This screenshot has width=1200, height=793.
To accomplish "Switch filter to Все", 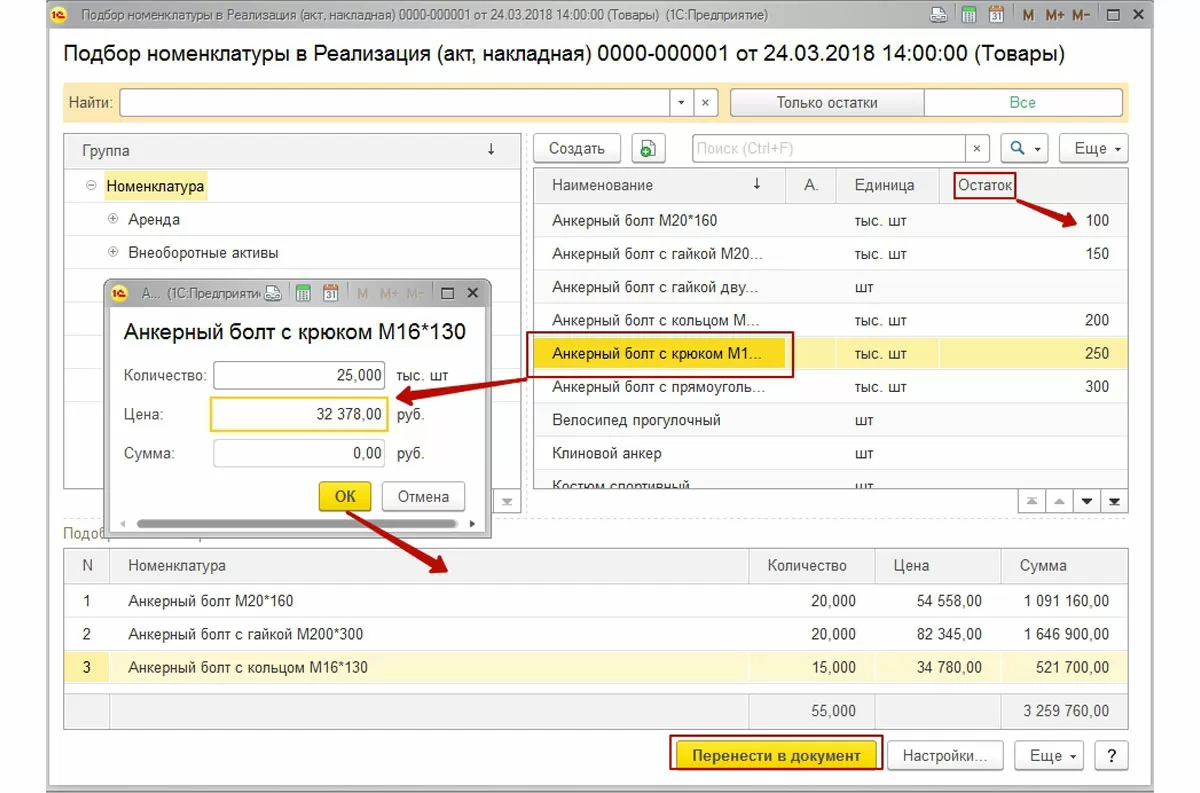I will click(x=1022, y=102).
